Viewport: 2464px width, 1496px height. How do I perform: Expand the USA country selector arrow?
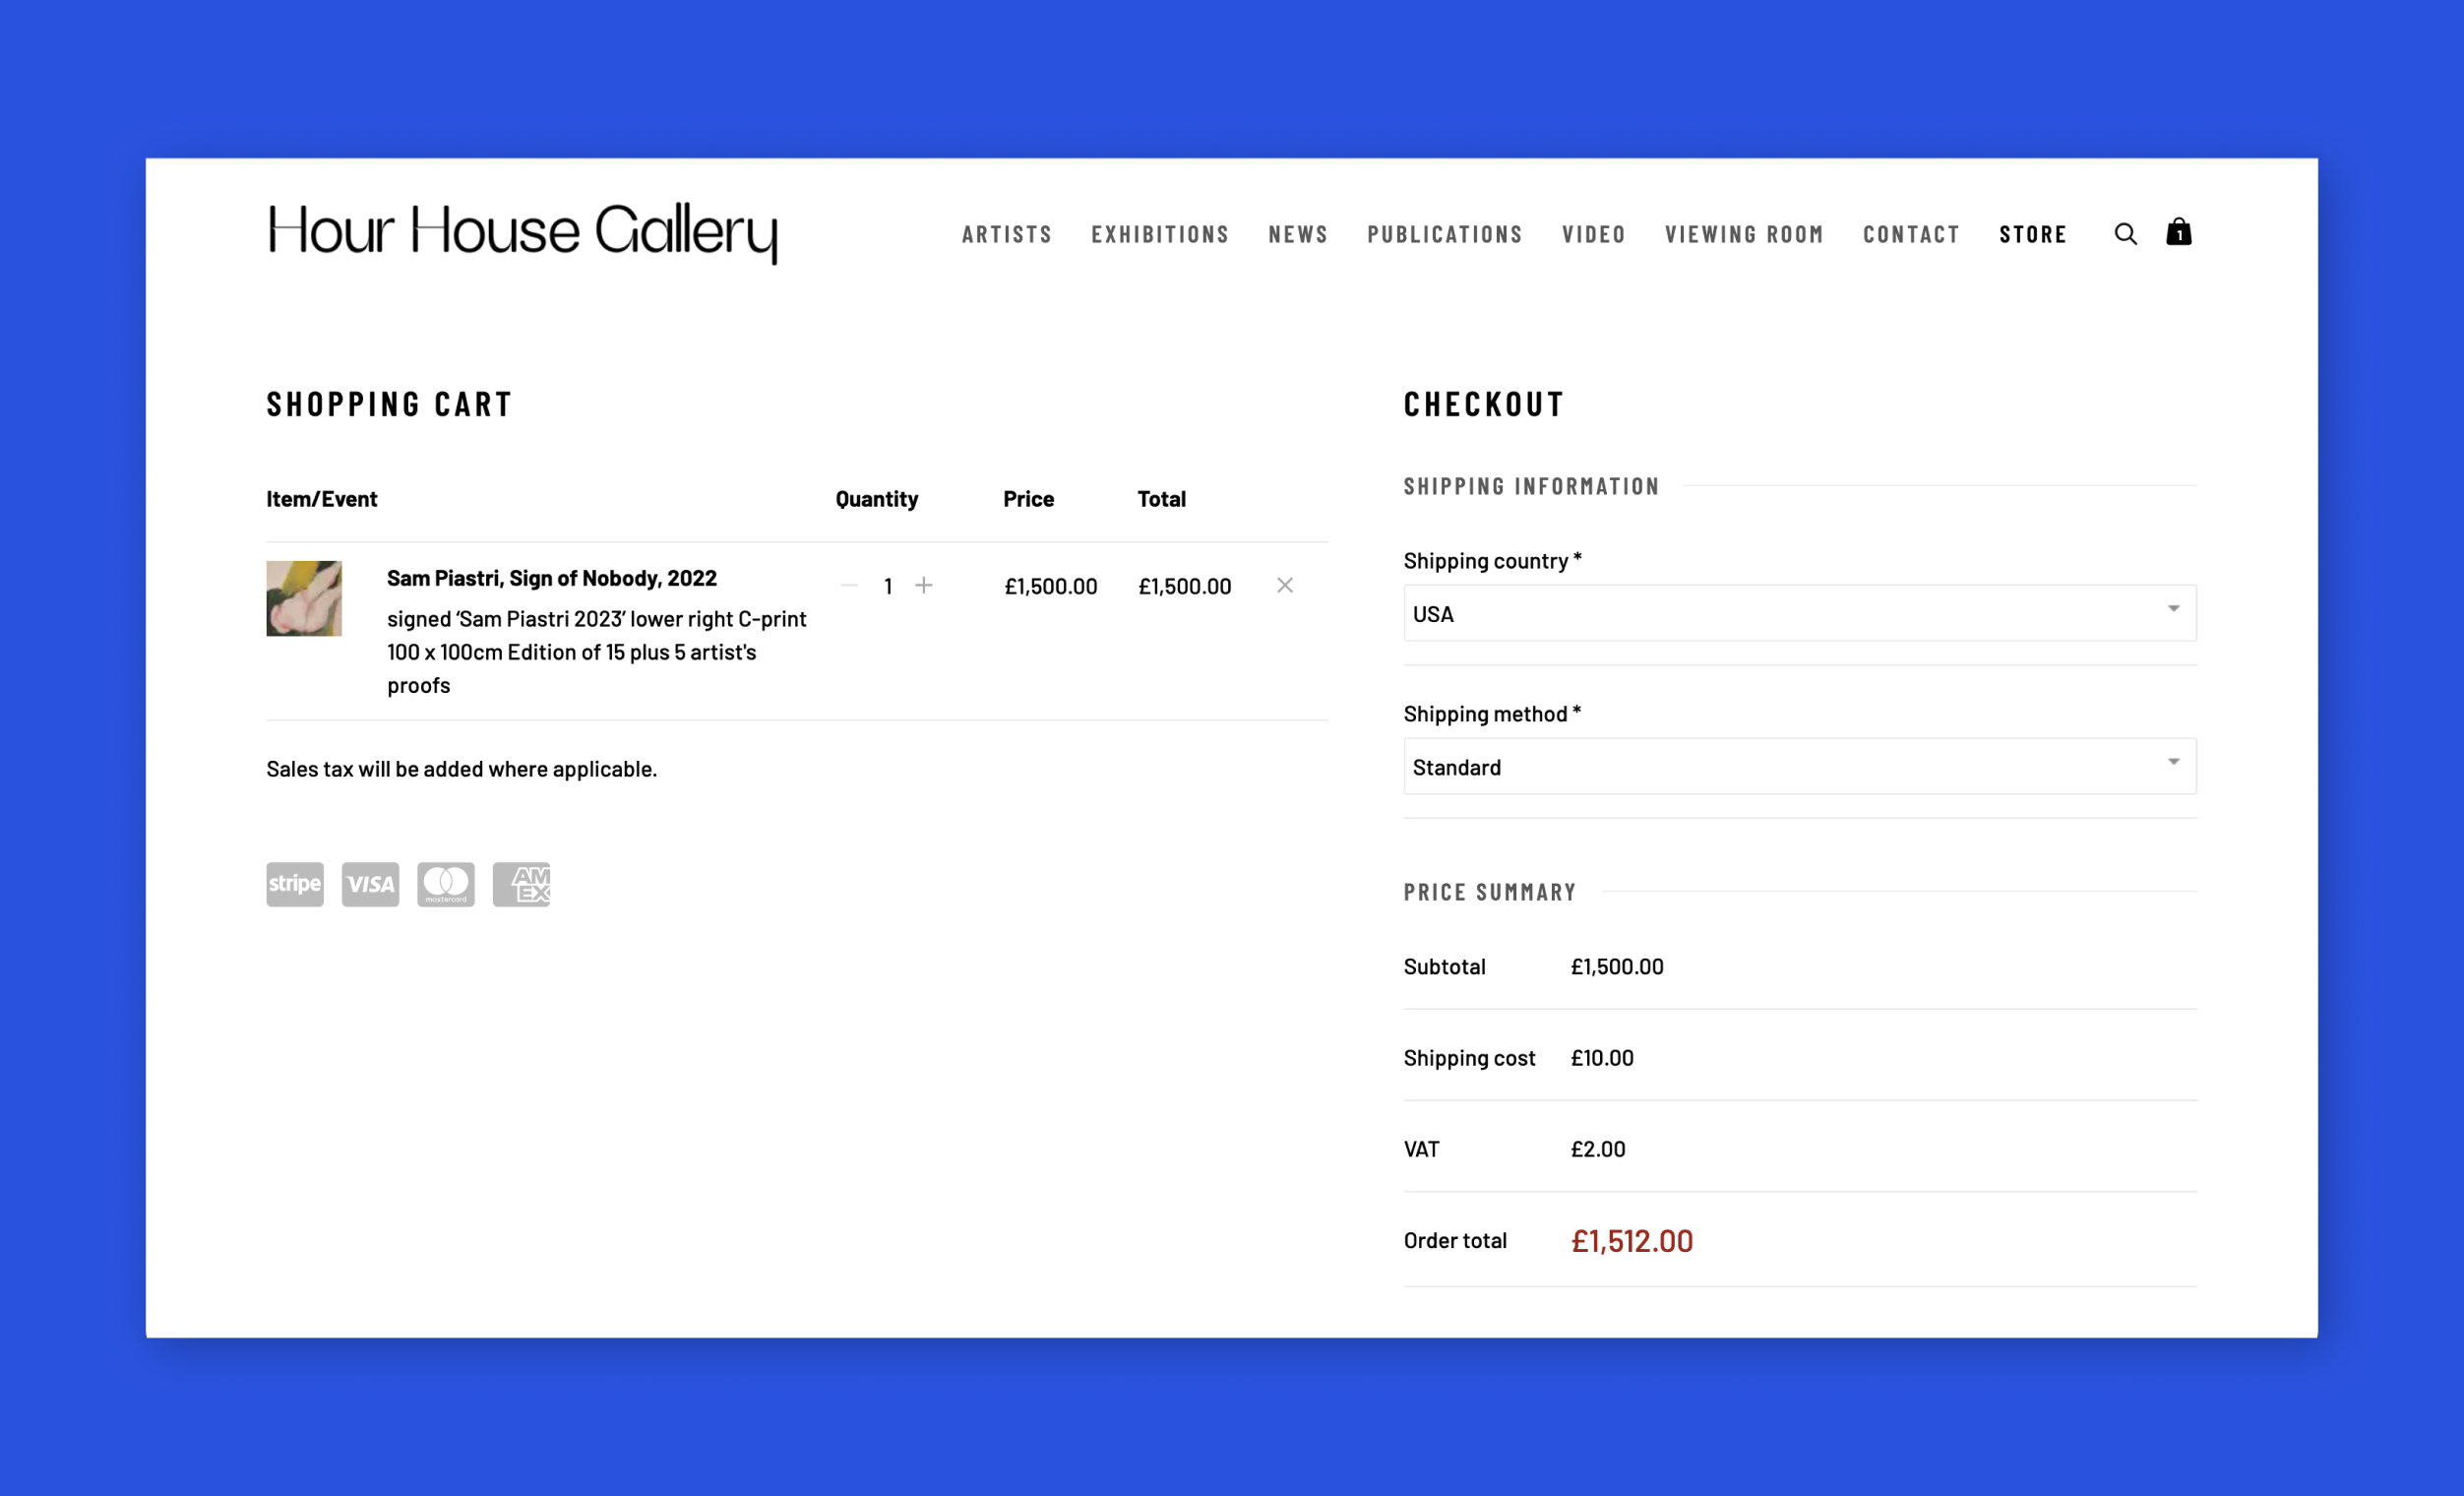pos(2174,608)
